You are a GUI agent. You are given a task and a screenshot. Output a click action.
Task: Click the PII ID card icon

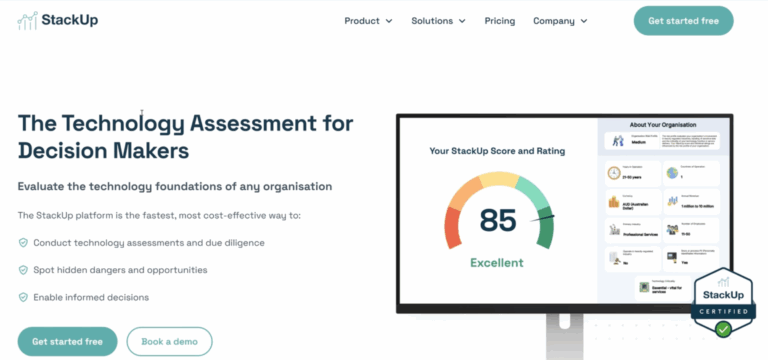672,257
